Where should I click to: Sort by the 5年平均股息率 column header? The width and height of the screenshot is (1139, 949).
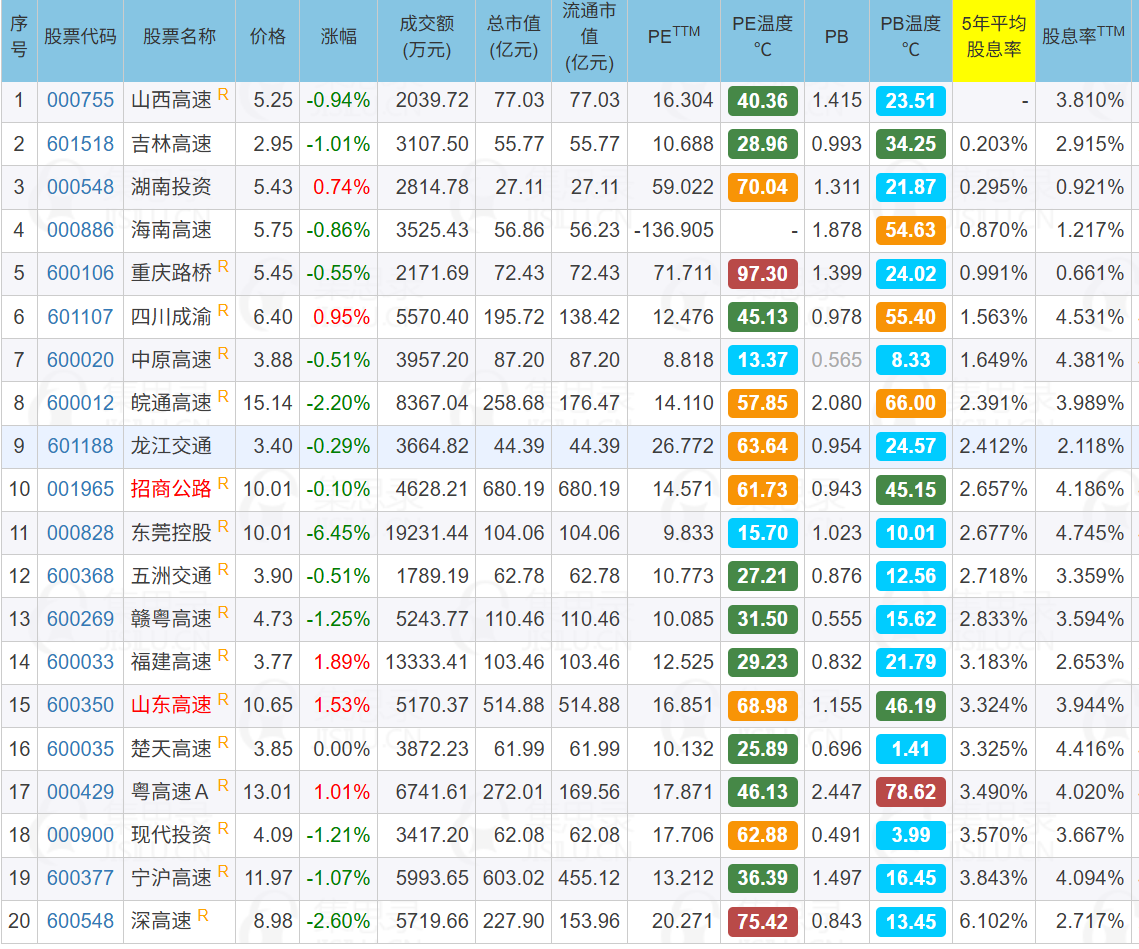pos(993,37)
